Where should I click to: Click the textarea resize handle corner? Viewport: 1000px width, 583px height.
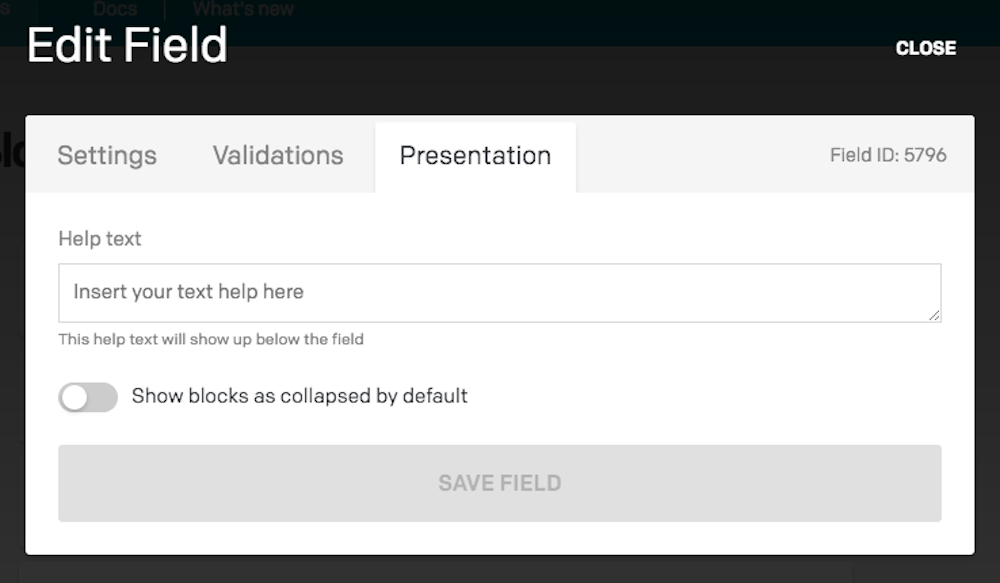coord(934,315)
